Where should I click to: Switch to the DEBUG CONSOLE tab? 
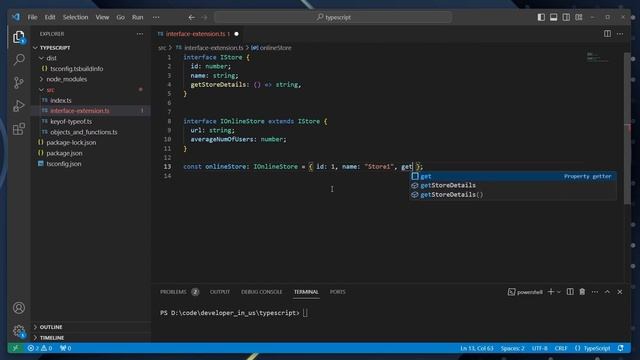point(261,292)
